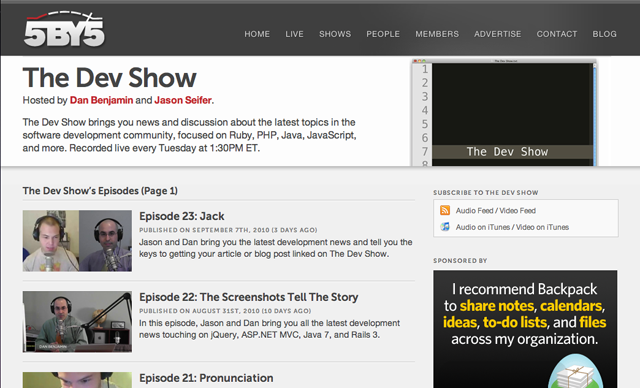Open the CONTACT page
The height and width of the screenshot is (388, 640).
point(557,34)
